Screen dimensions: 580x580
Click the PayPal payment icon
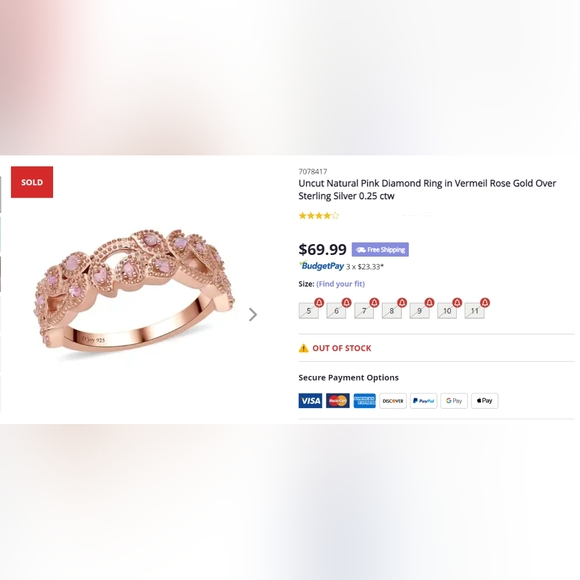pos(424,401)
